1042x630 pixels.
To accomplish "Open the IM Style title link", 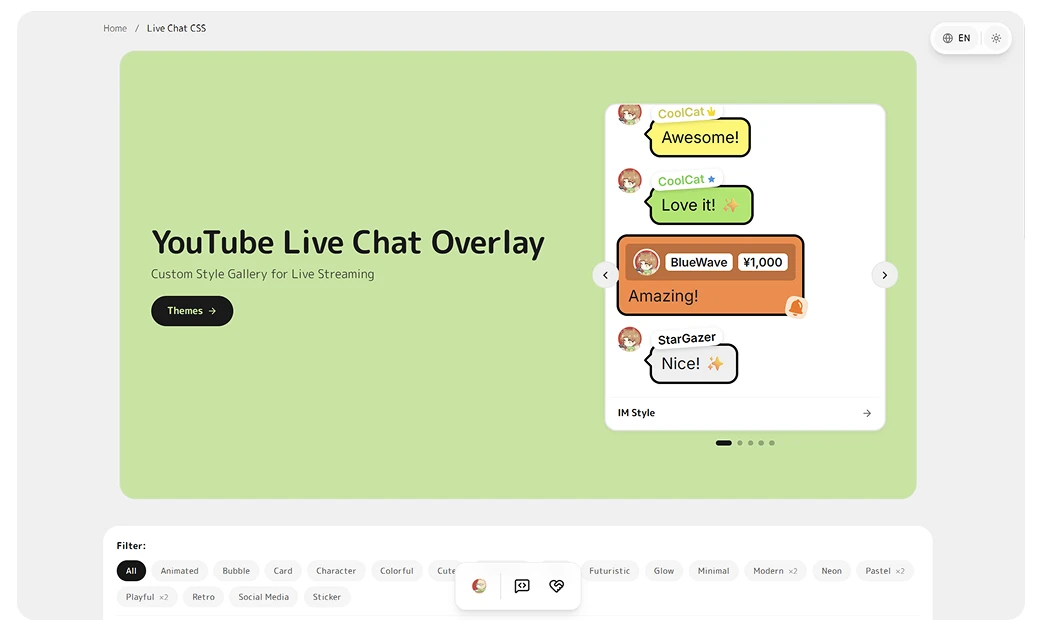I will pos(636,413).
